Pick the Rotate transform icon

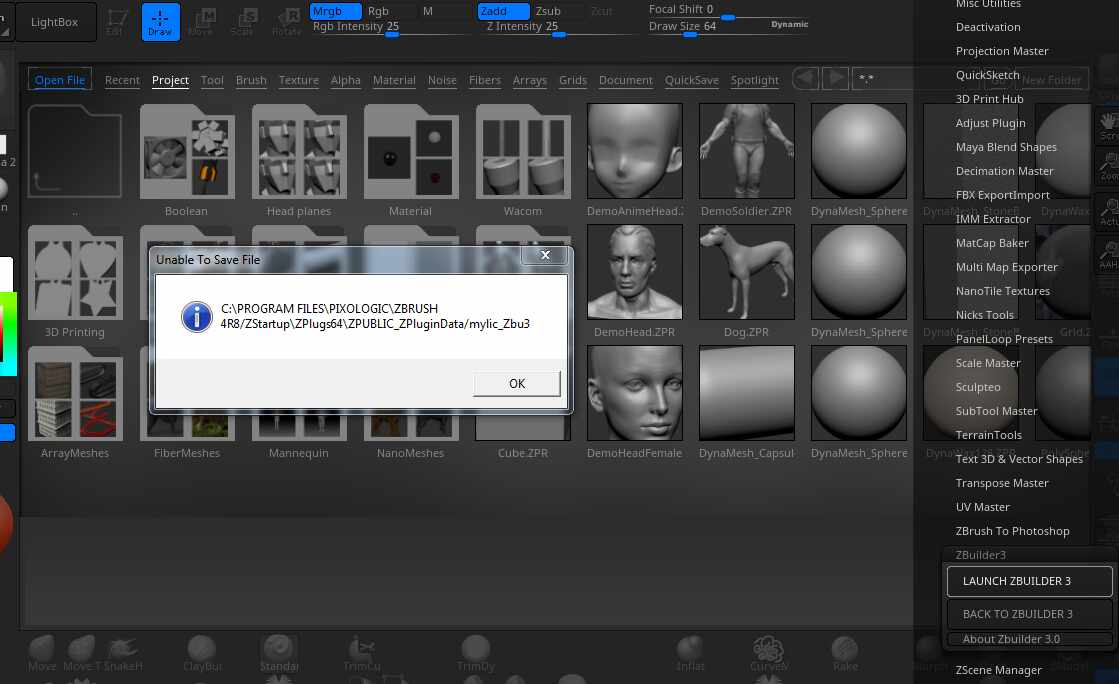pyautogui.click(x=286, y=21)
